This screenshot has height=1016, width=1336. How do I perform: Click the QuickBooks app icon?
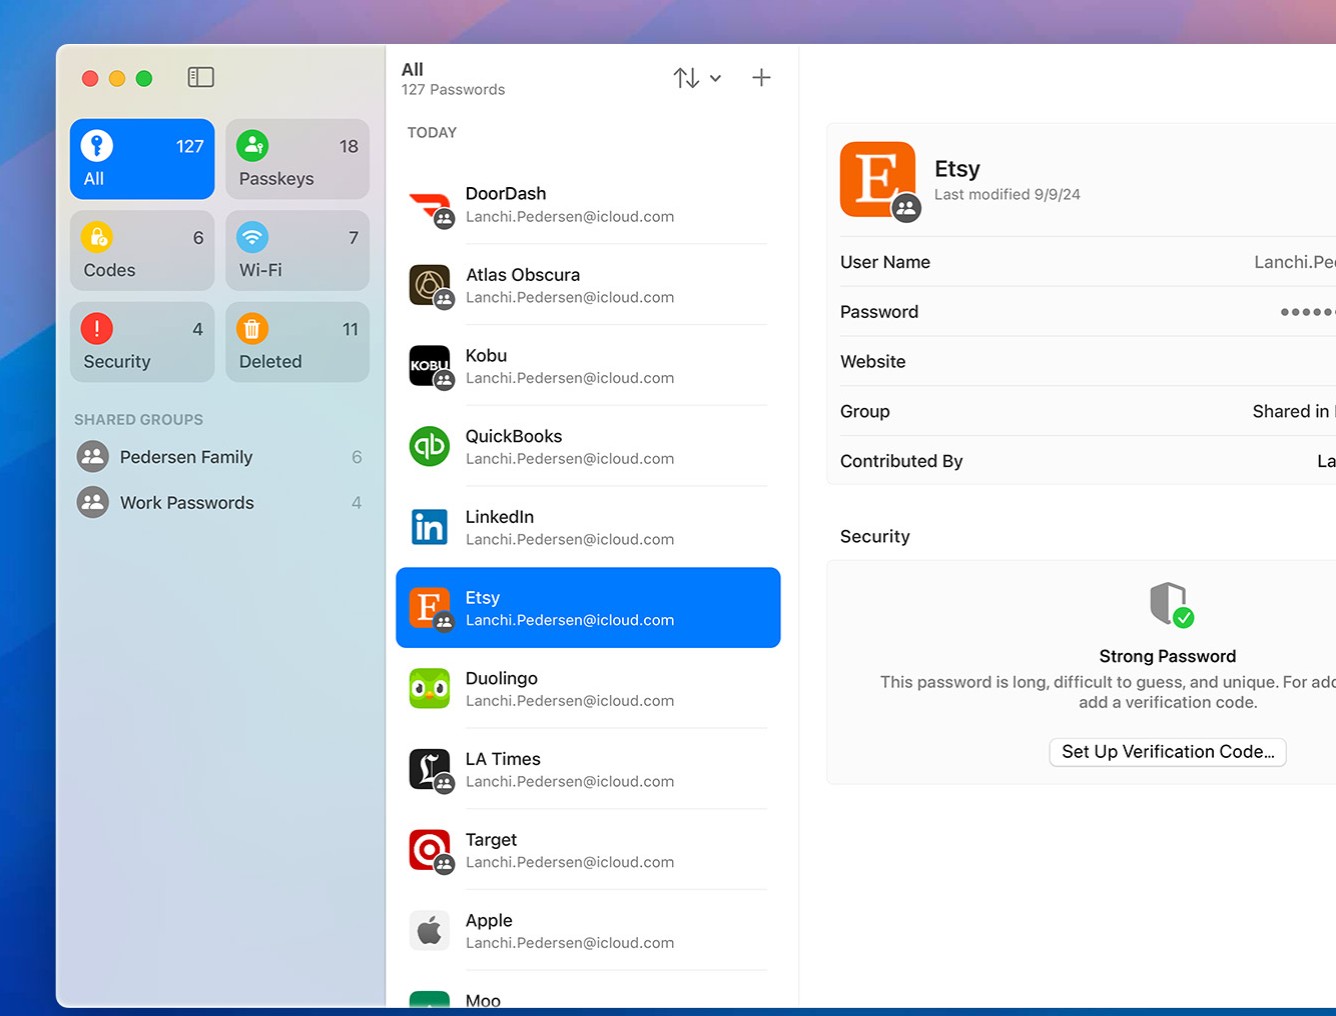coord(430,446)
